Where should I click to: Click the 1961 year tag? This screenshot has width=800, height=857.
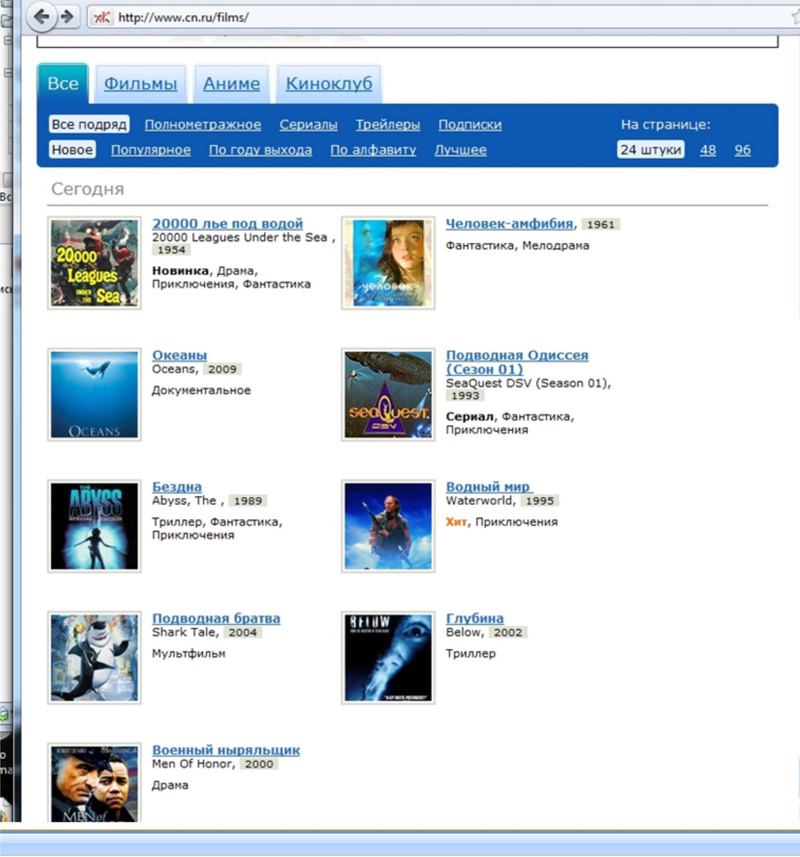pos(601,224)
